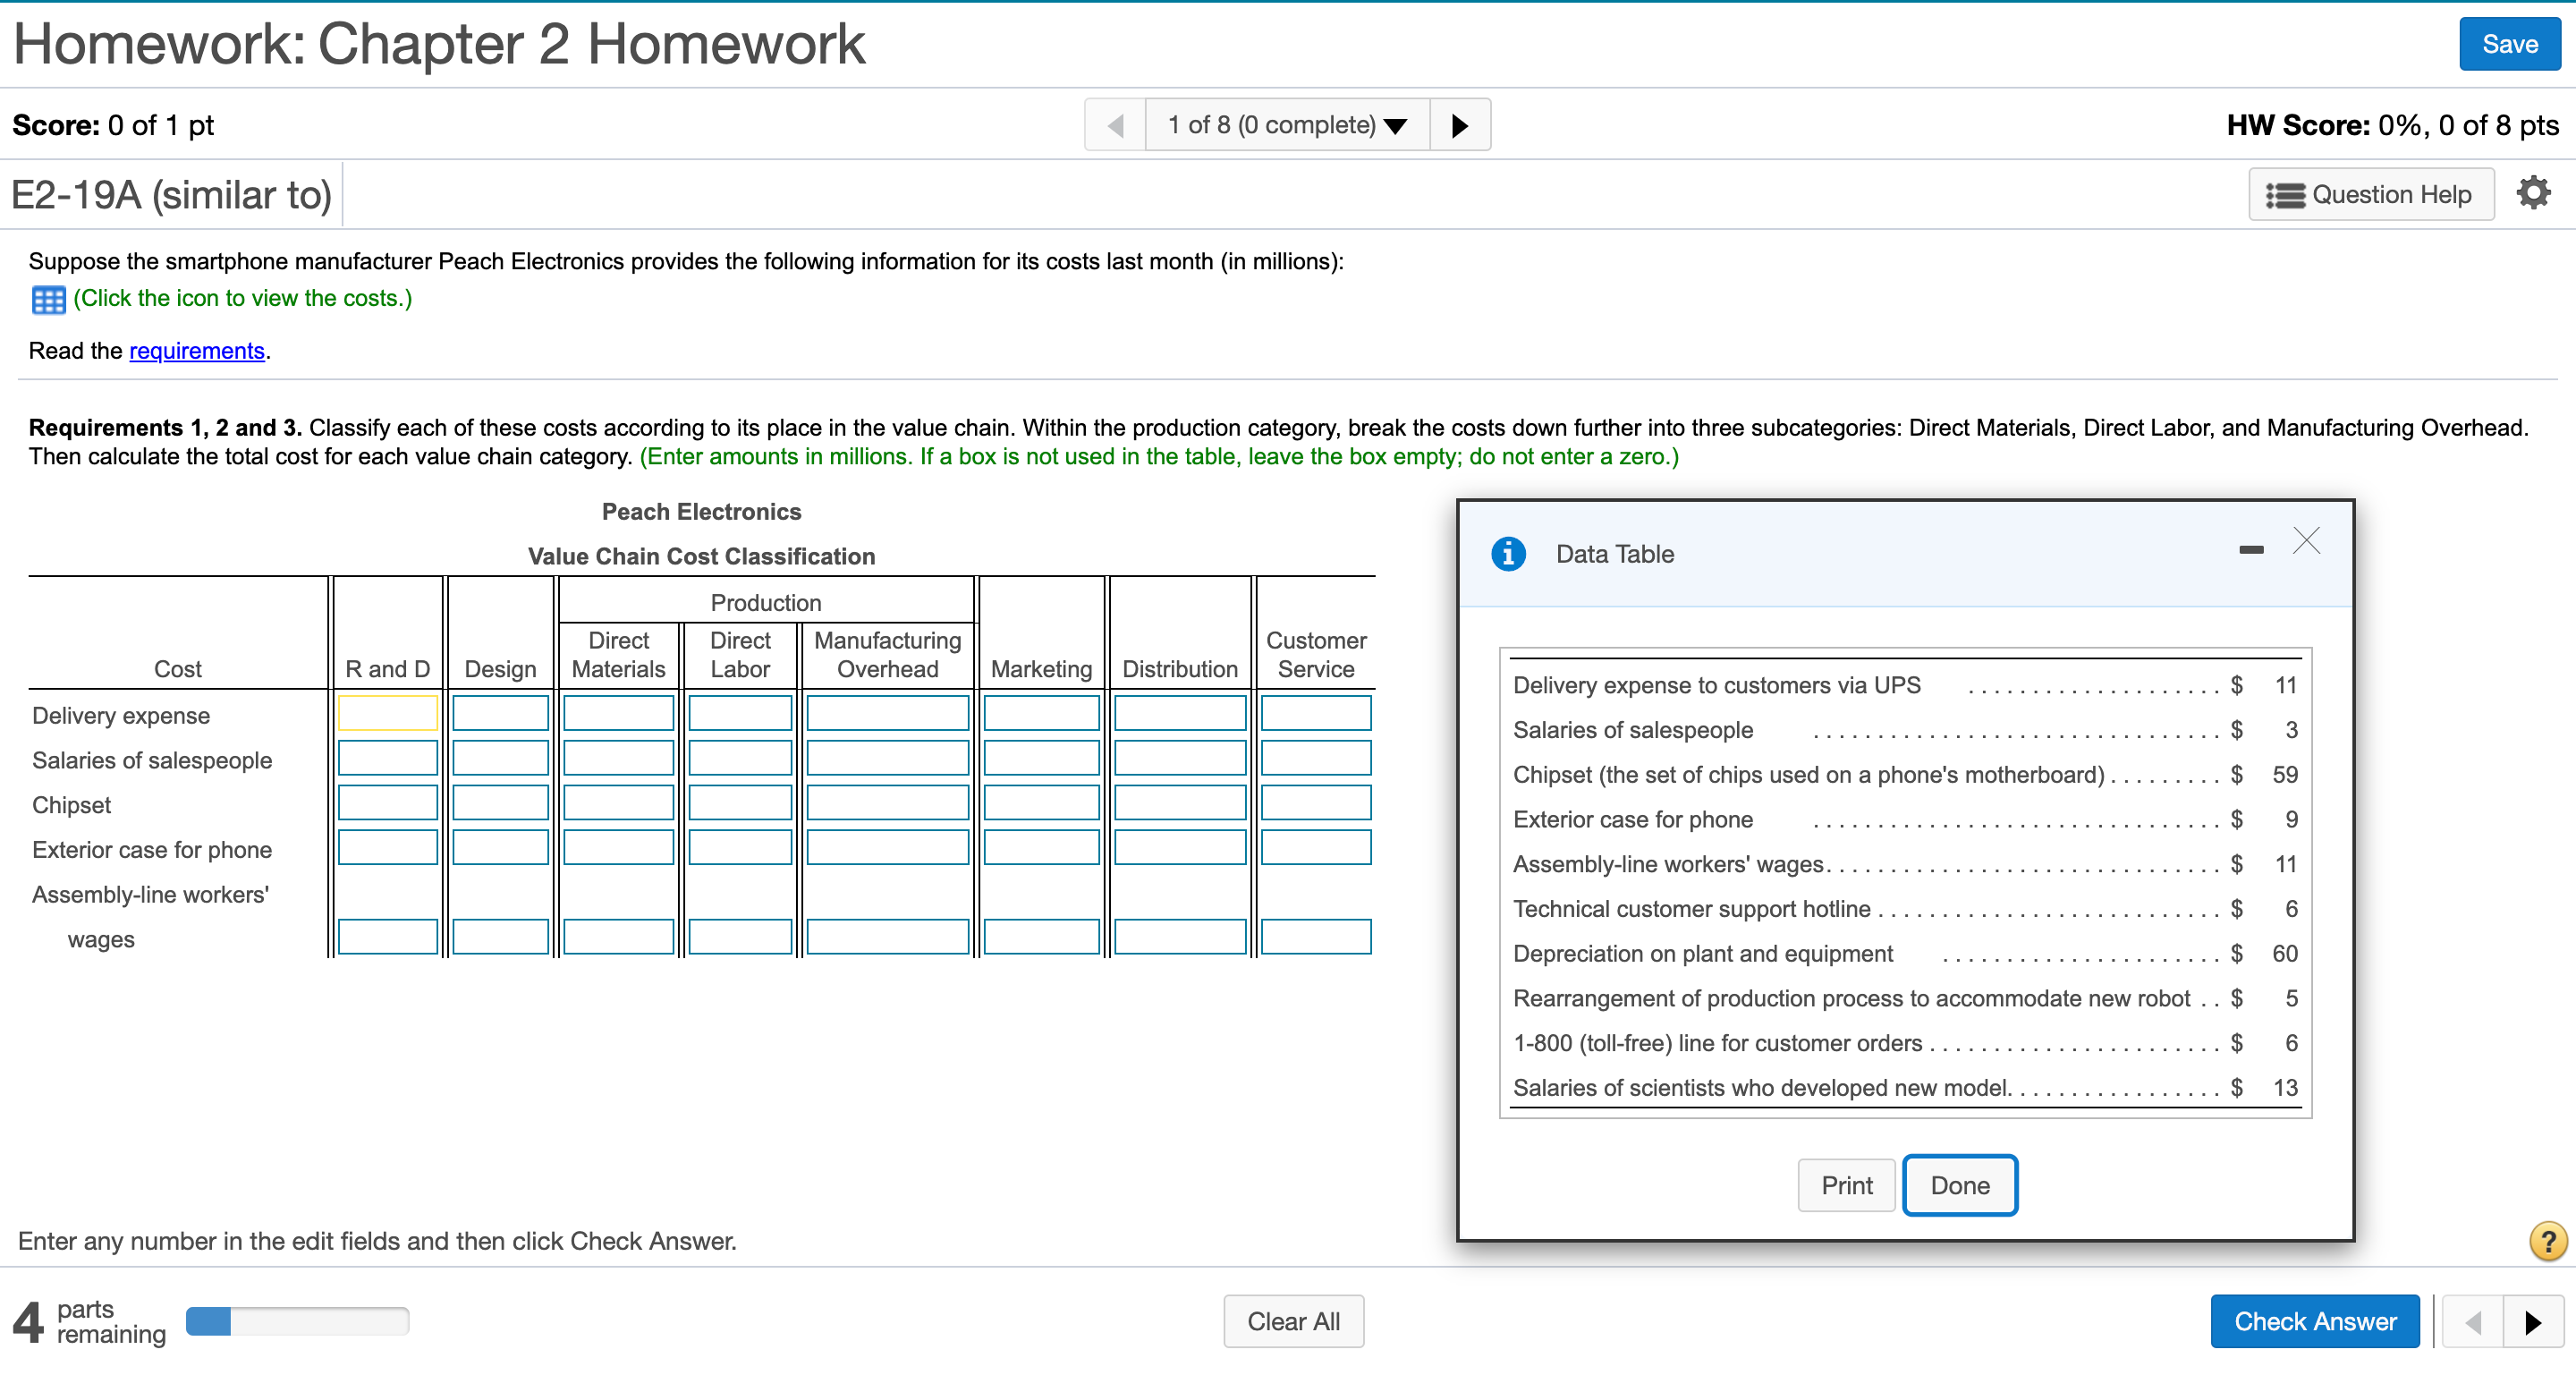Go to previous question using left arrow
Screen dimensions: 2576x1375
pyautogui.click(x=1115, y=124)
